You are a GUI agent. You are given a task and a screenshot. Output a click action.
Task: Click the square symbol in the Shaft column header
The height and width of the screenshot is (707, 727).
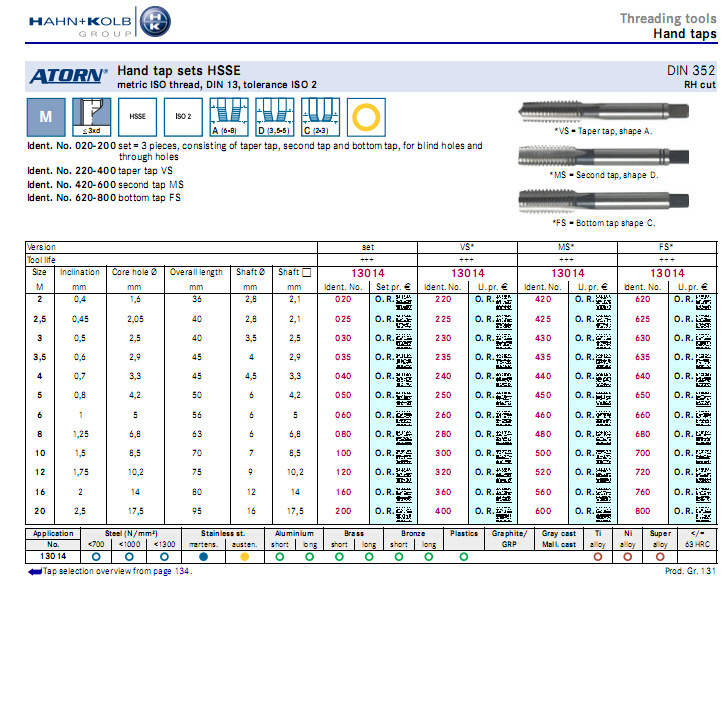click(x=306, y=273)
